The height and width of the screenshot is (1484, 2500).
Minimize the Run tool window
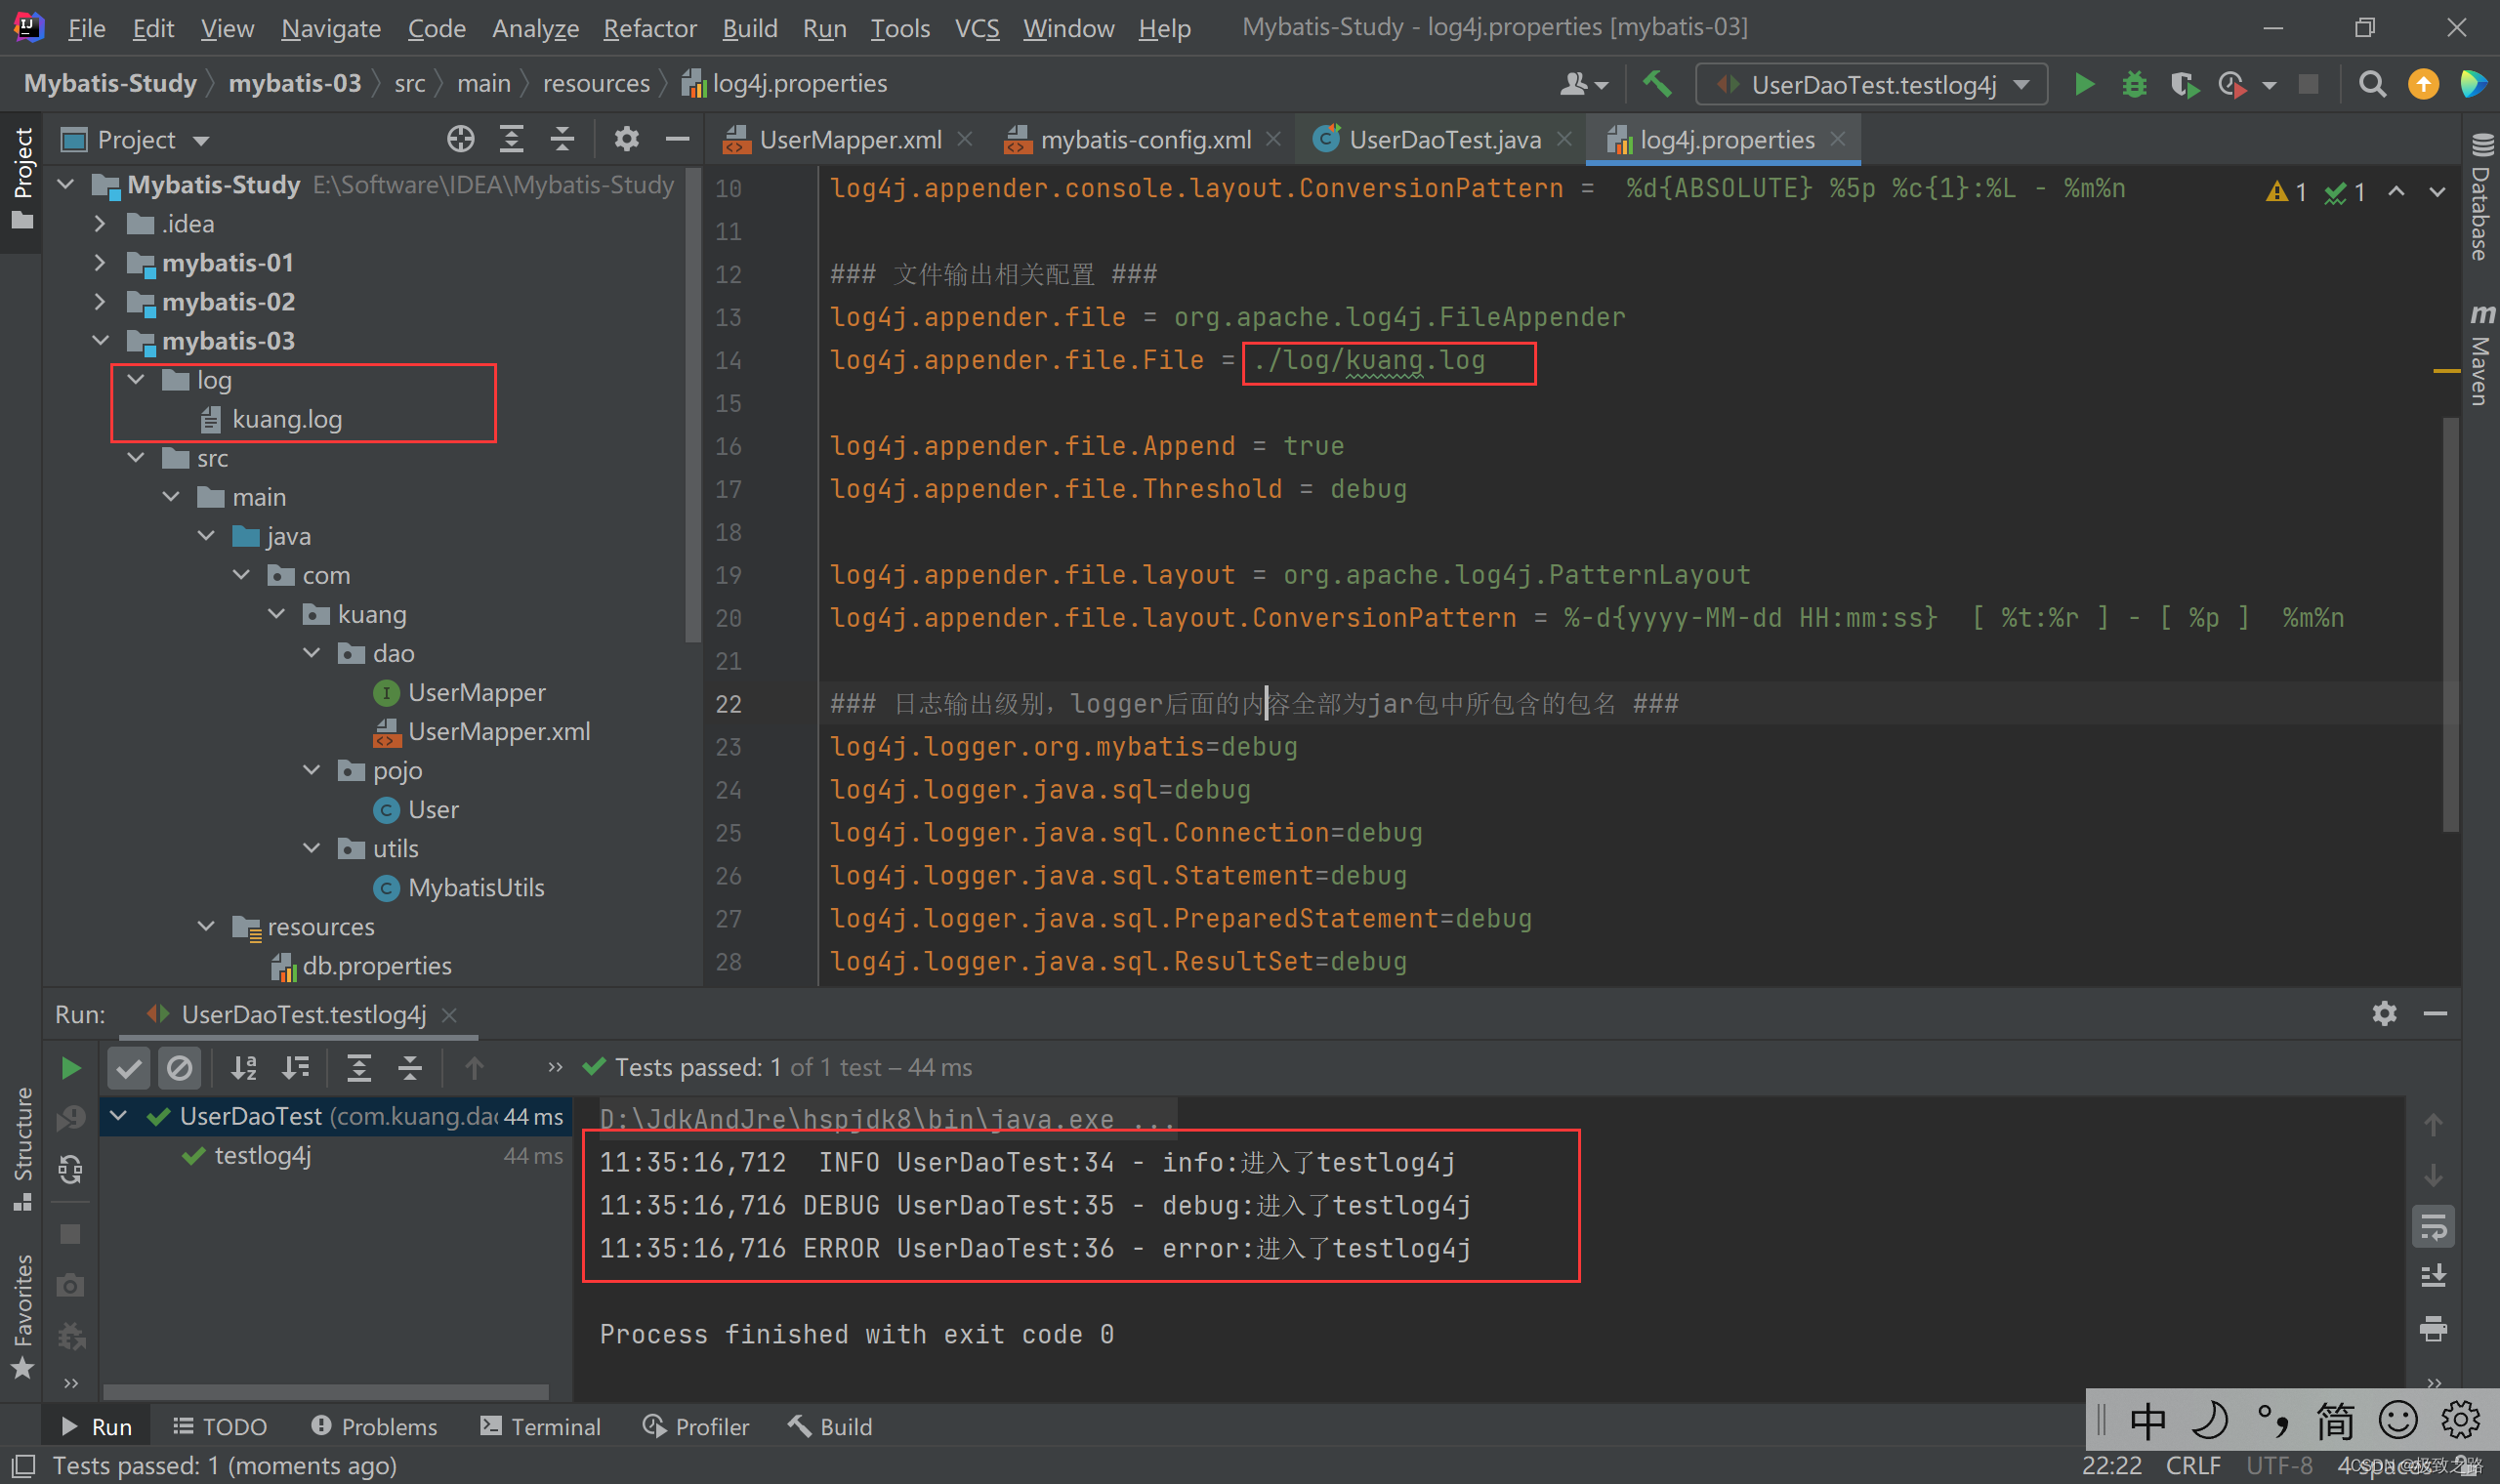[x=2435, y=1013]
